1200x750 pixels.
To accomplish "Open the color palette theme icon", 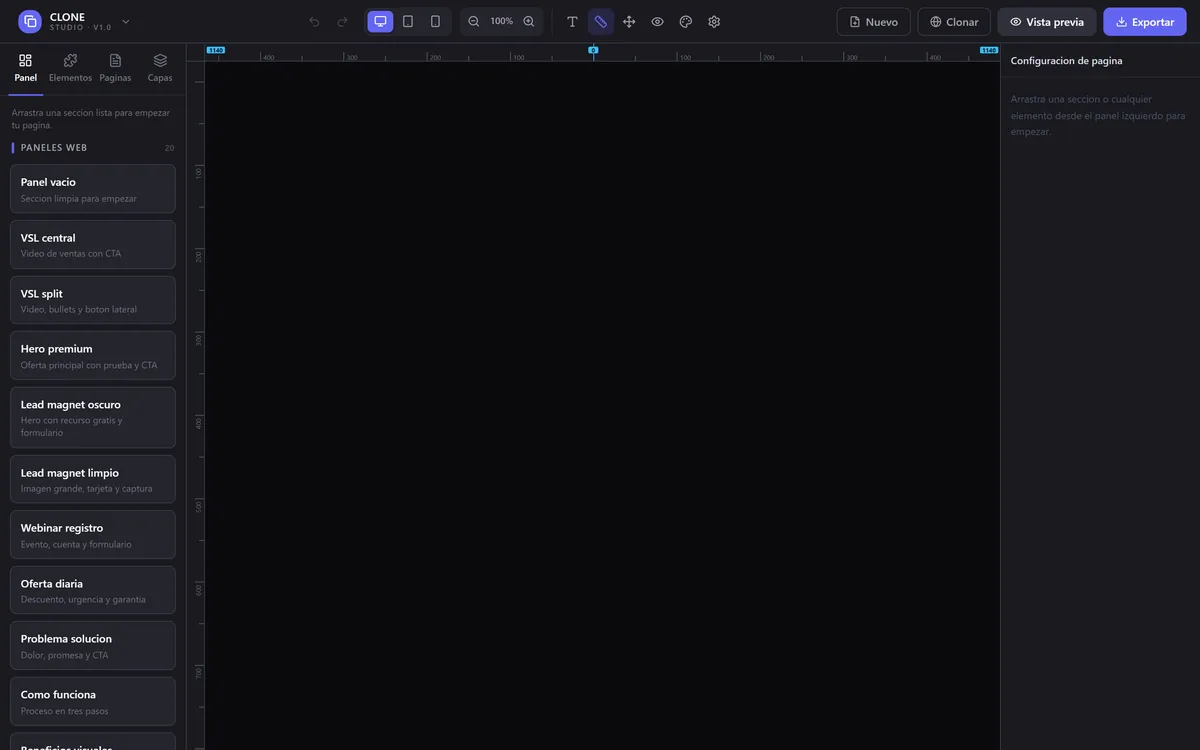I will pos(686,22).
